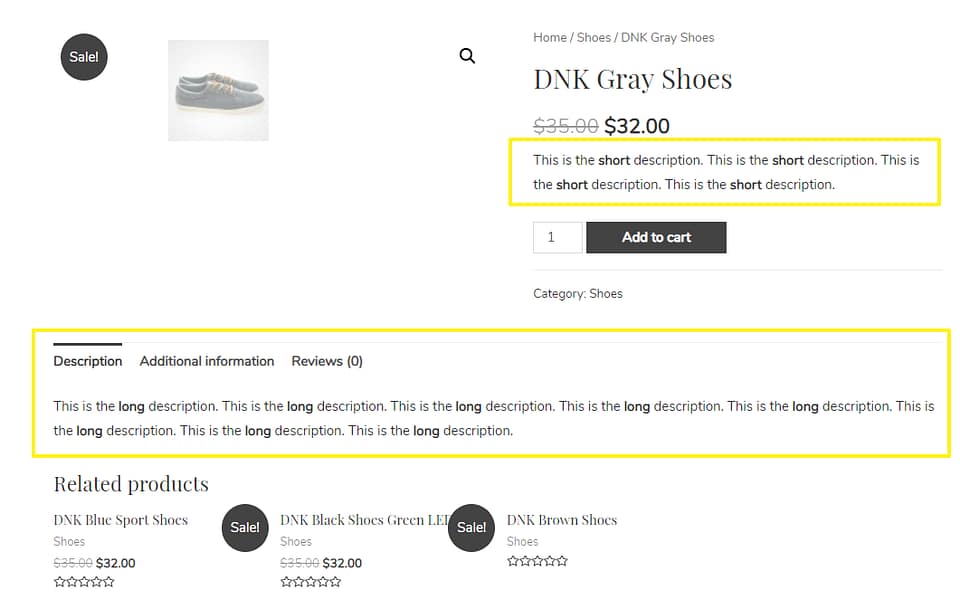Switch to the Additional information tab
Viewport: 960px width, 600px height.
click(x=206, y=361)
